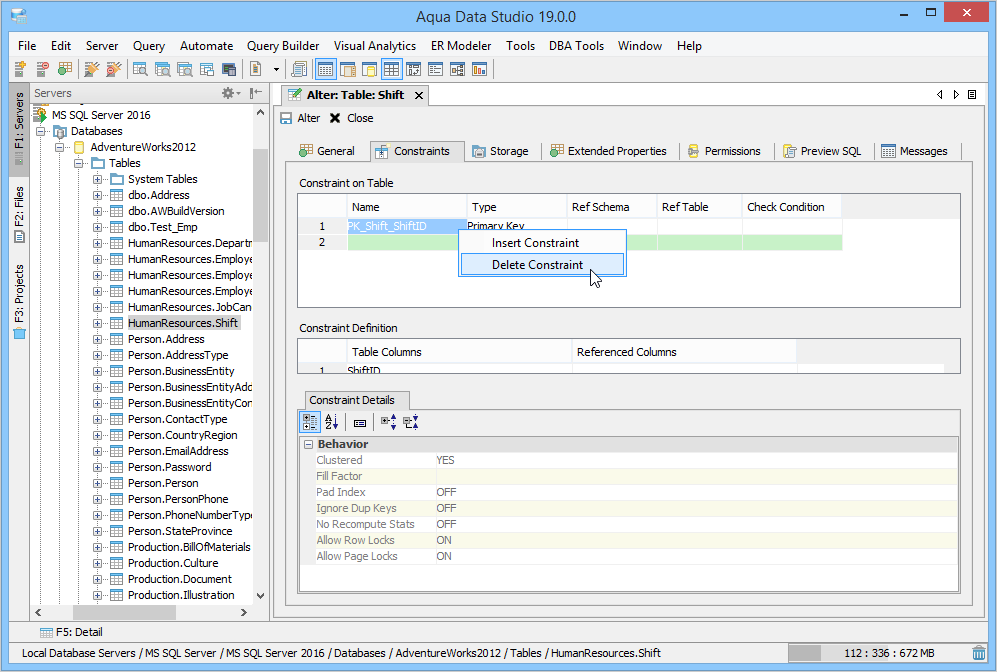Expand the Person.Address table node
This screenshot has height=672, width=997.
(x=98, y=339)
